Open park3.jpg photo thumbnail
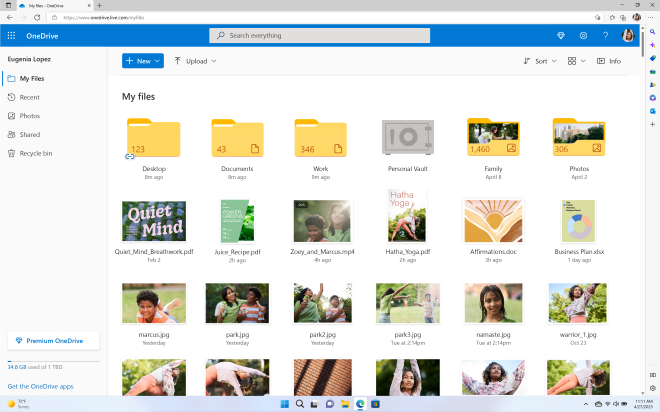 click(407, 303)
